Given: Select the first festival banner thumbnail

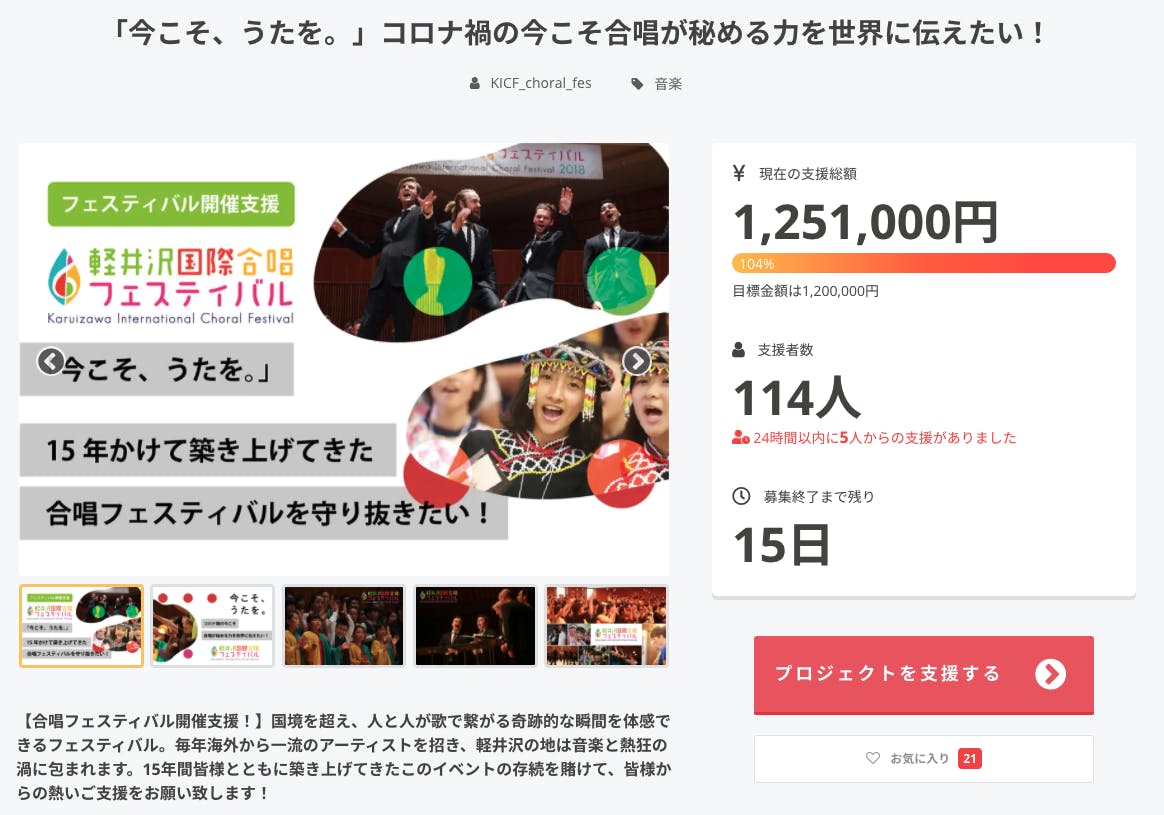Looking at the screenshot, I should pyautogui.click(x=81, y=626).
